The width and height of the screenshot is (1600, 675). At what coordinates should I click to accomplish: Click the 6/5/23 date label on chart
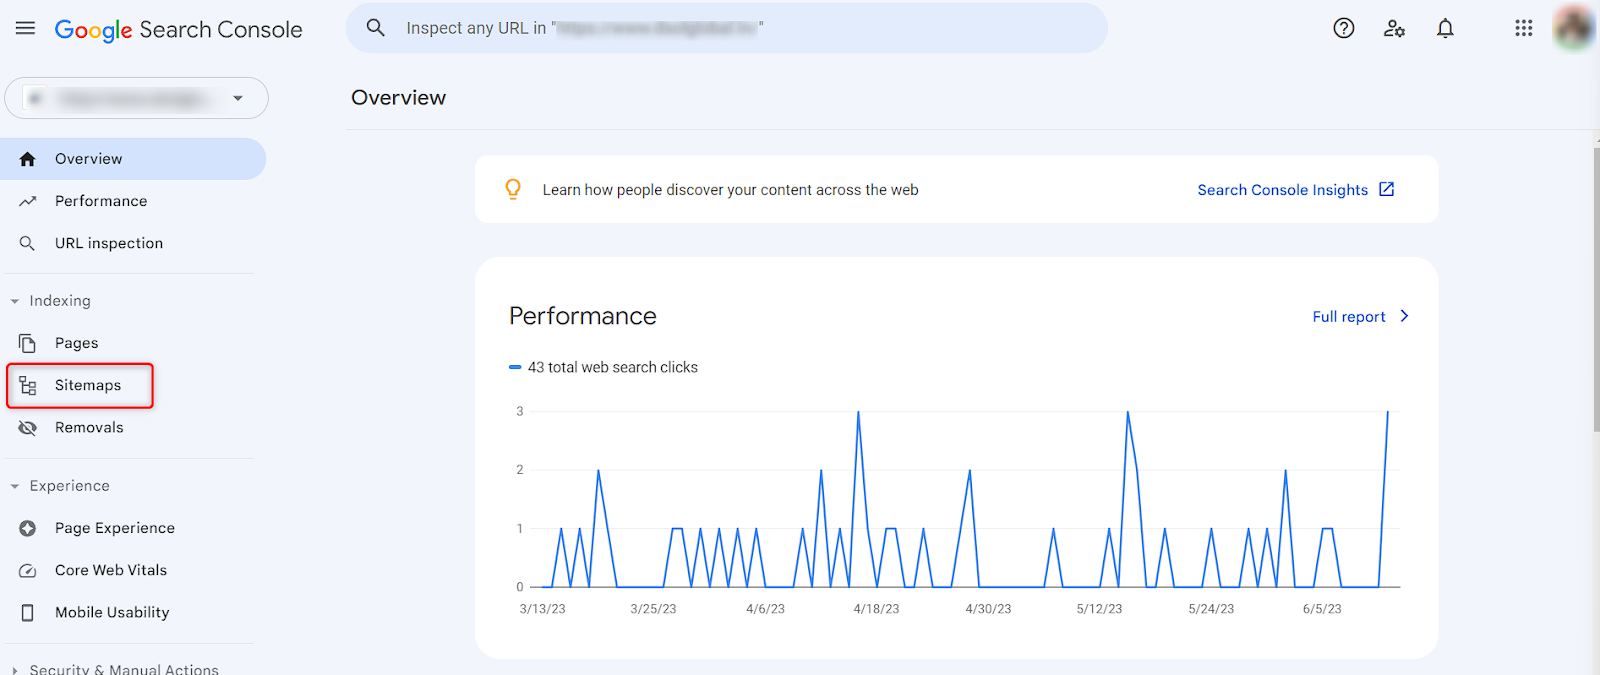coord(1322,609)
